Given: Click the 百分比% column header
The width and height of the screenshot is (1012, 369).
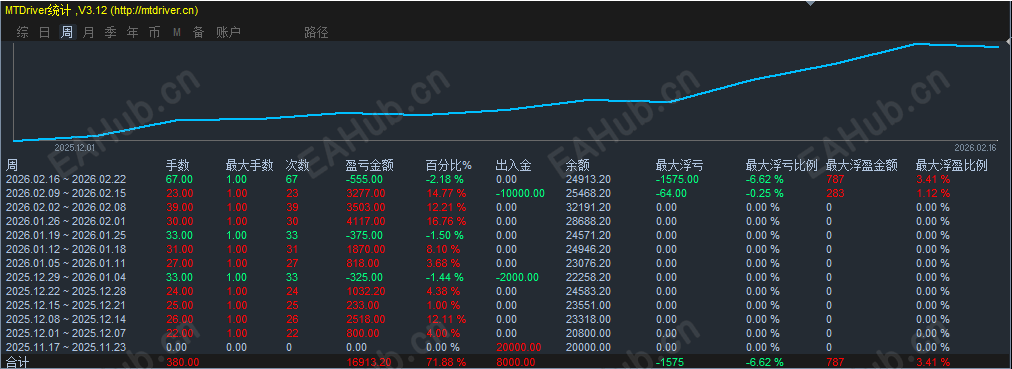Looking at the screenshot, I should [449, 165].
